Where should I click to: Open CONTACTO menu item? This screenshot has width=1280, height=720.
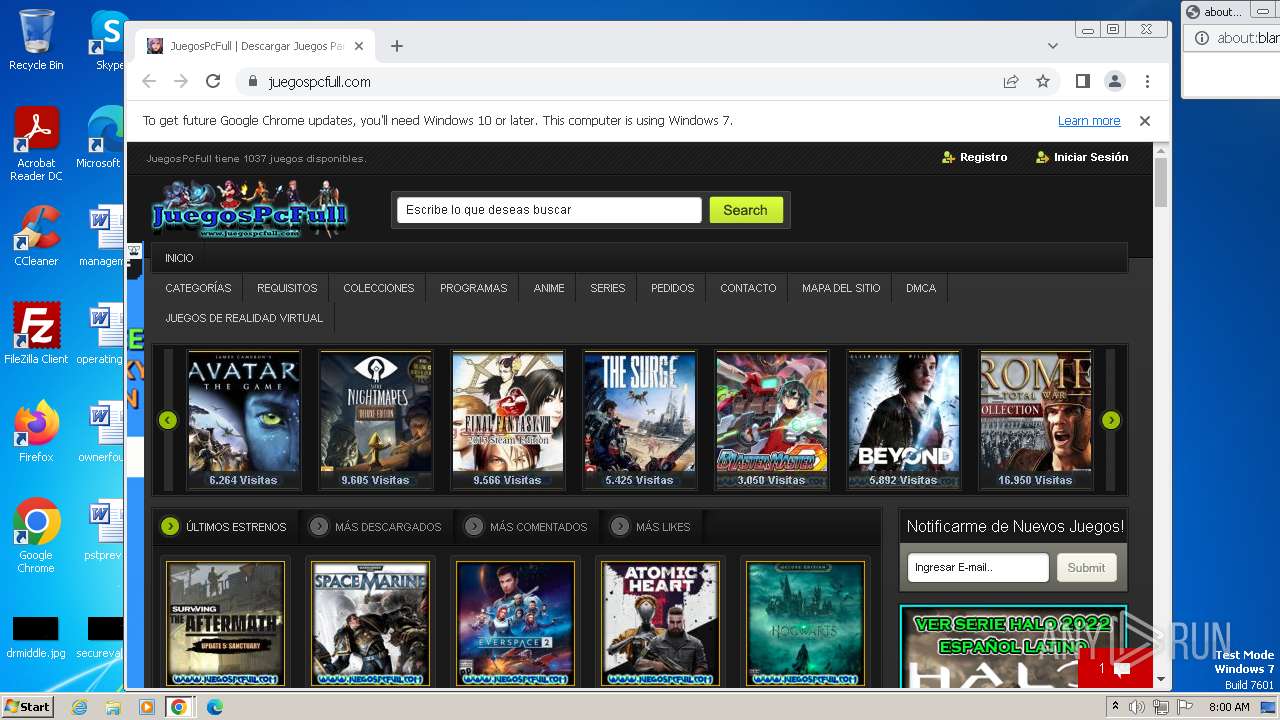748,288
